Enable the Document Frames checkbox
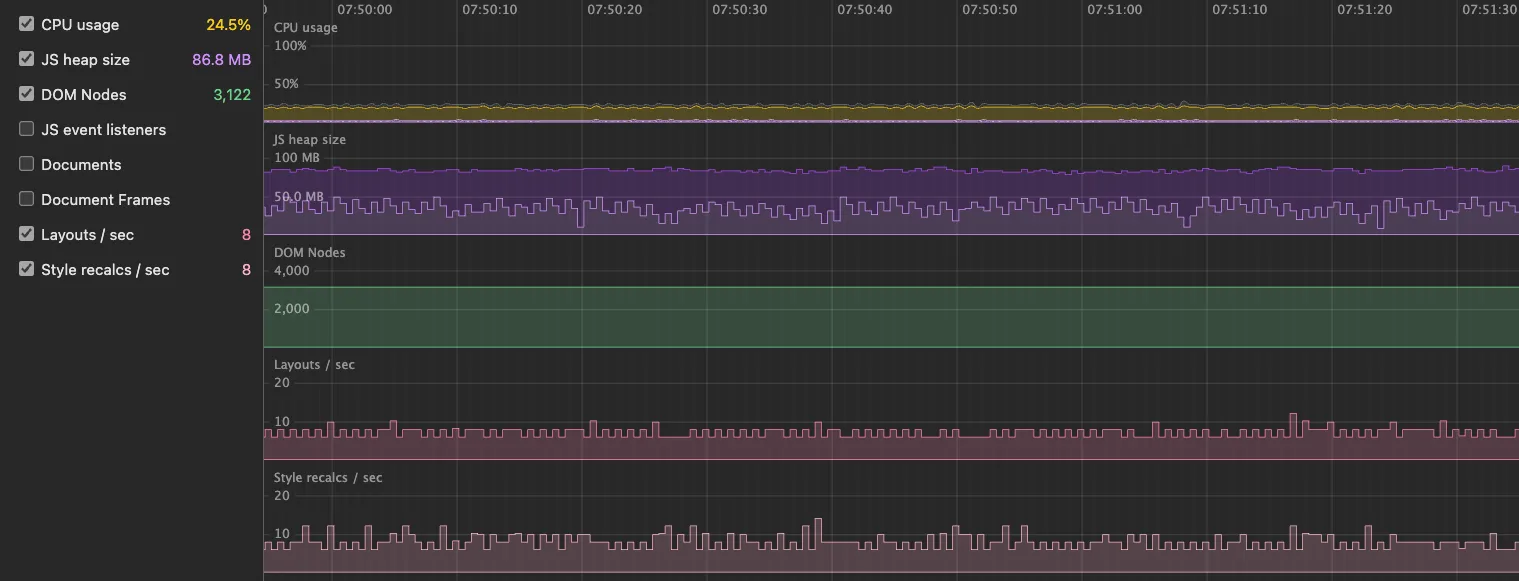Screen dimensions: 1519x581 click(x=27, y=199)
